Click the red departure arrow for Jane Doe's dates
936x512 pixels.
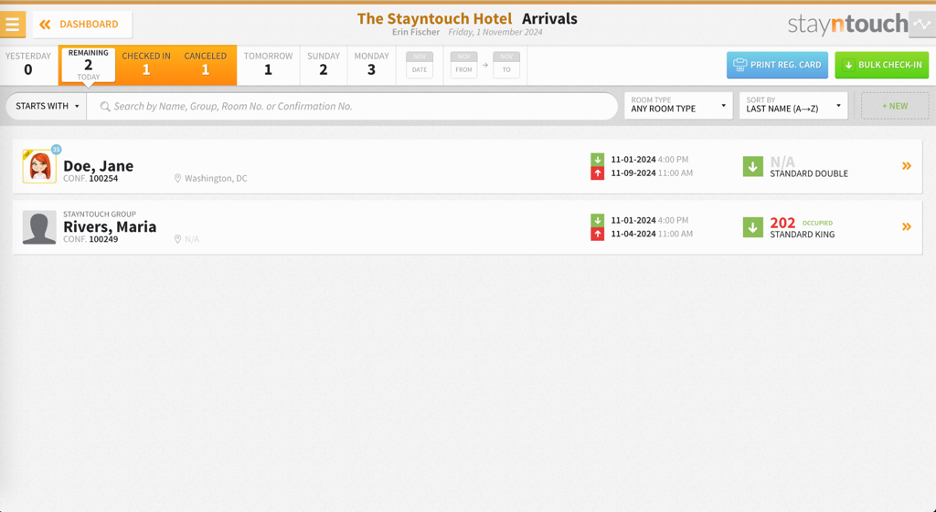[x=597, y=173]
